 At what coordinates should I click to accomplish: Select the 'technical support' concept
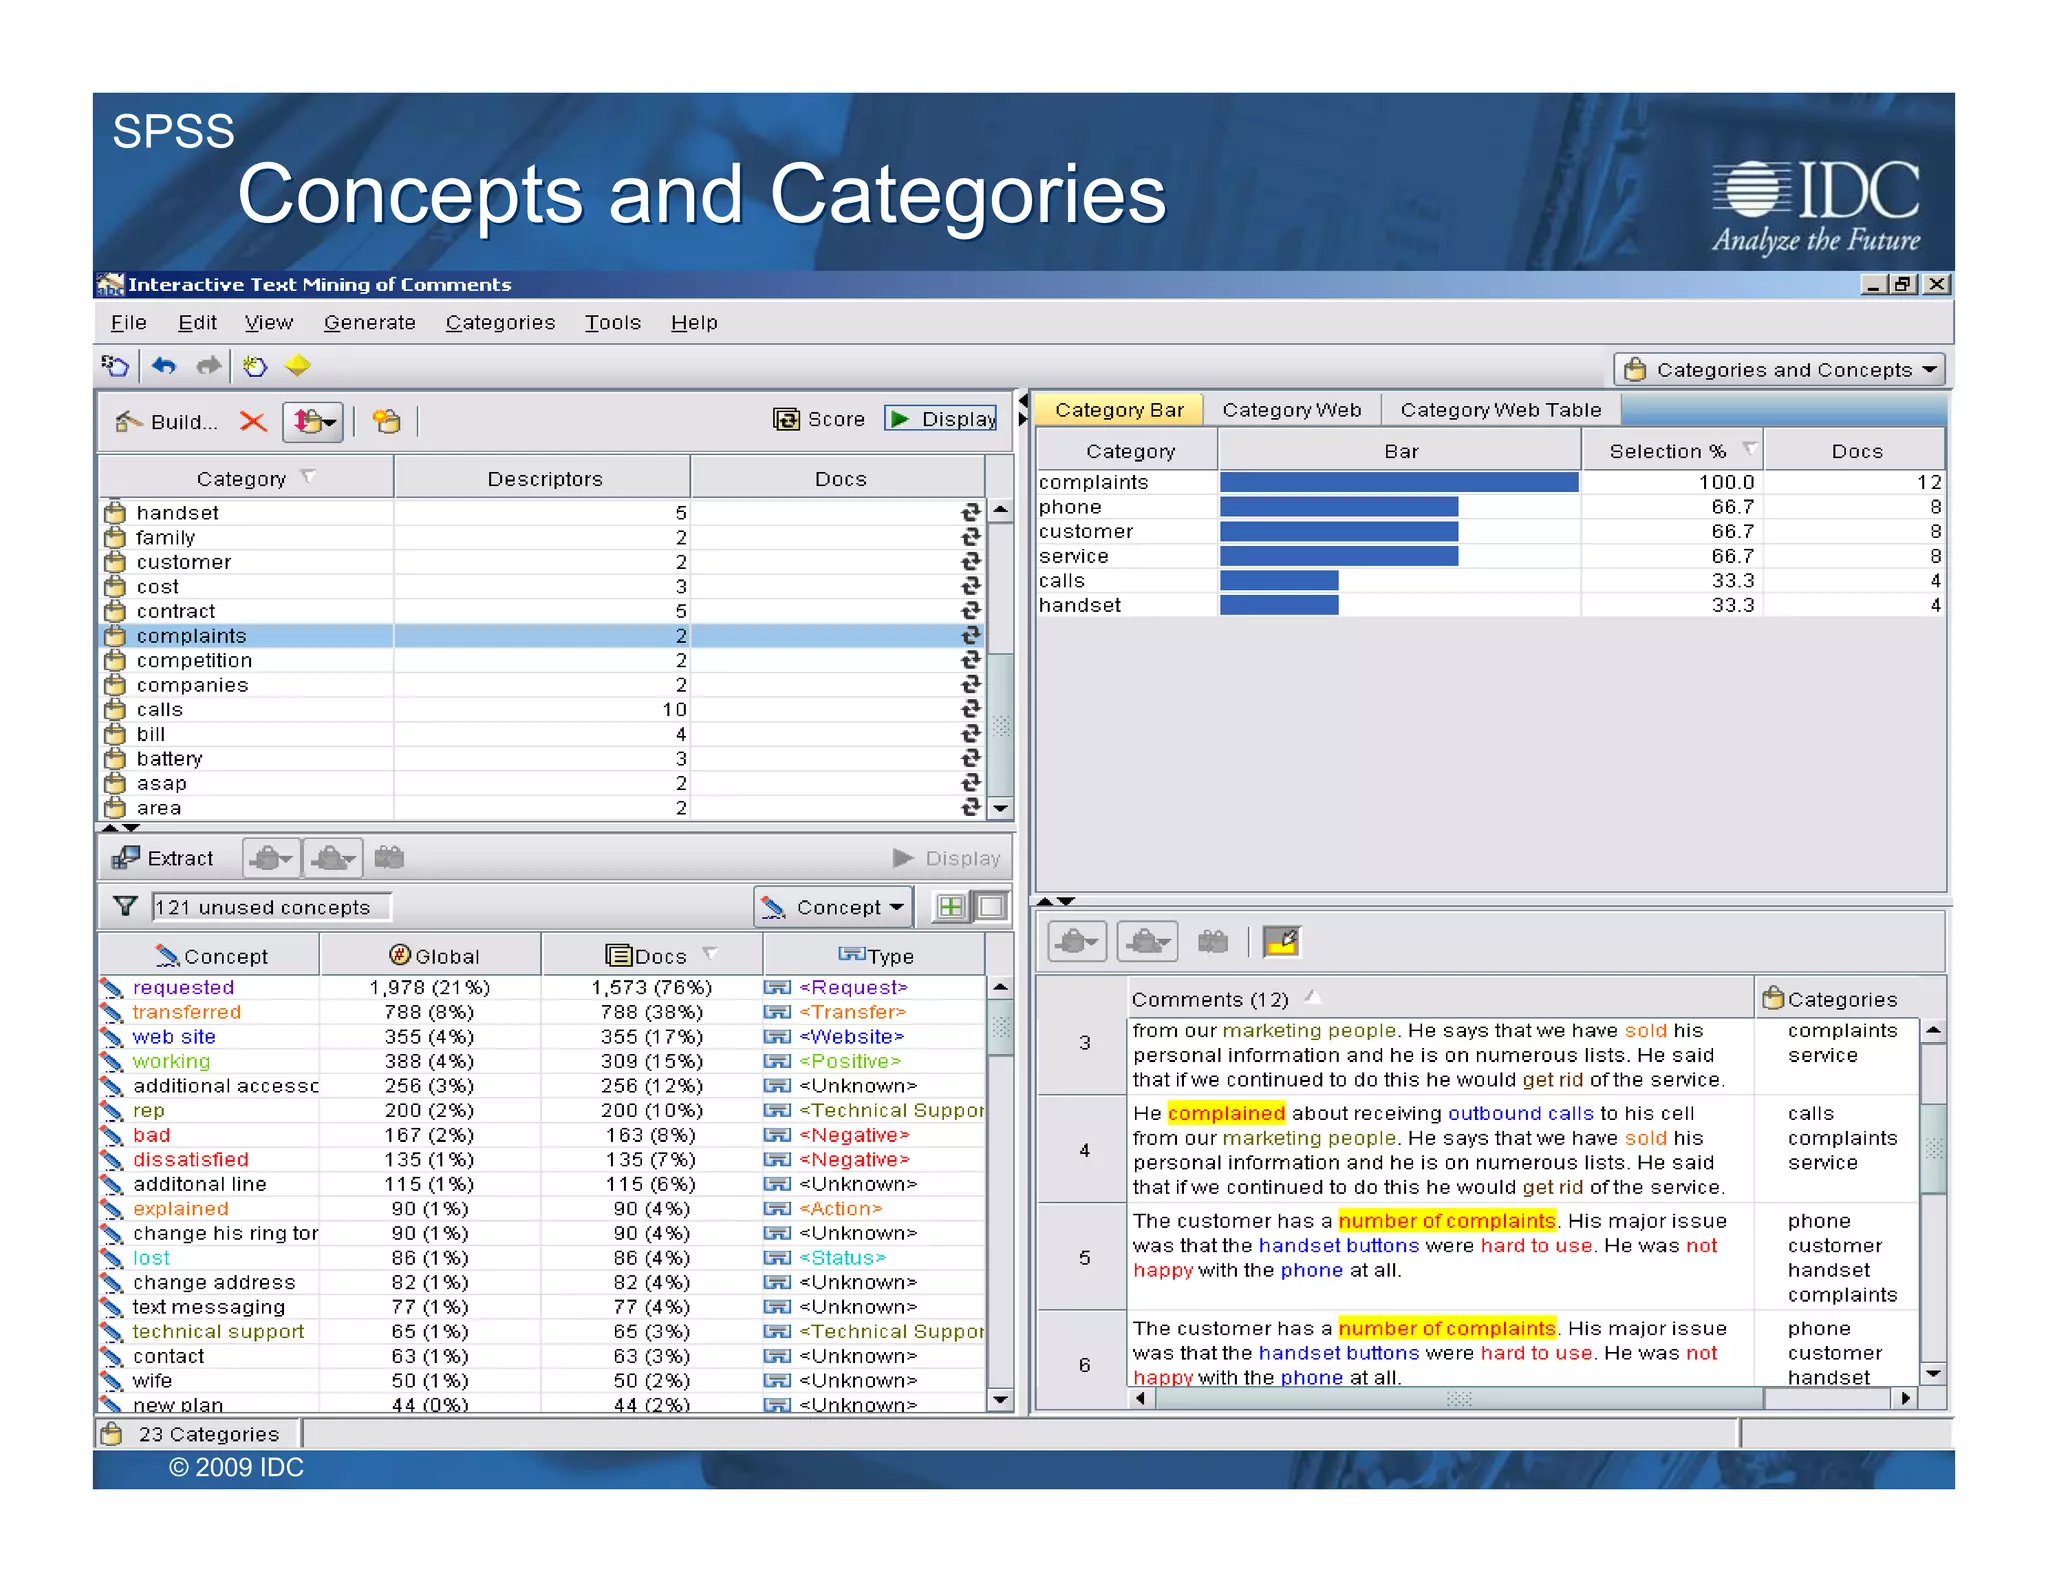click(218, 1331)
